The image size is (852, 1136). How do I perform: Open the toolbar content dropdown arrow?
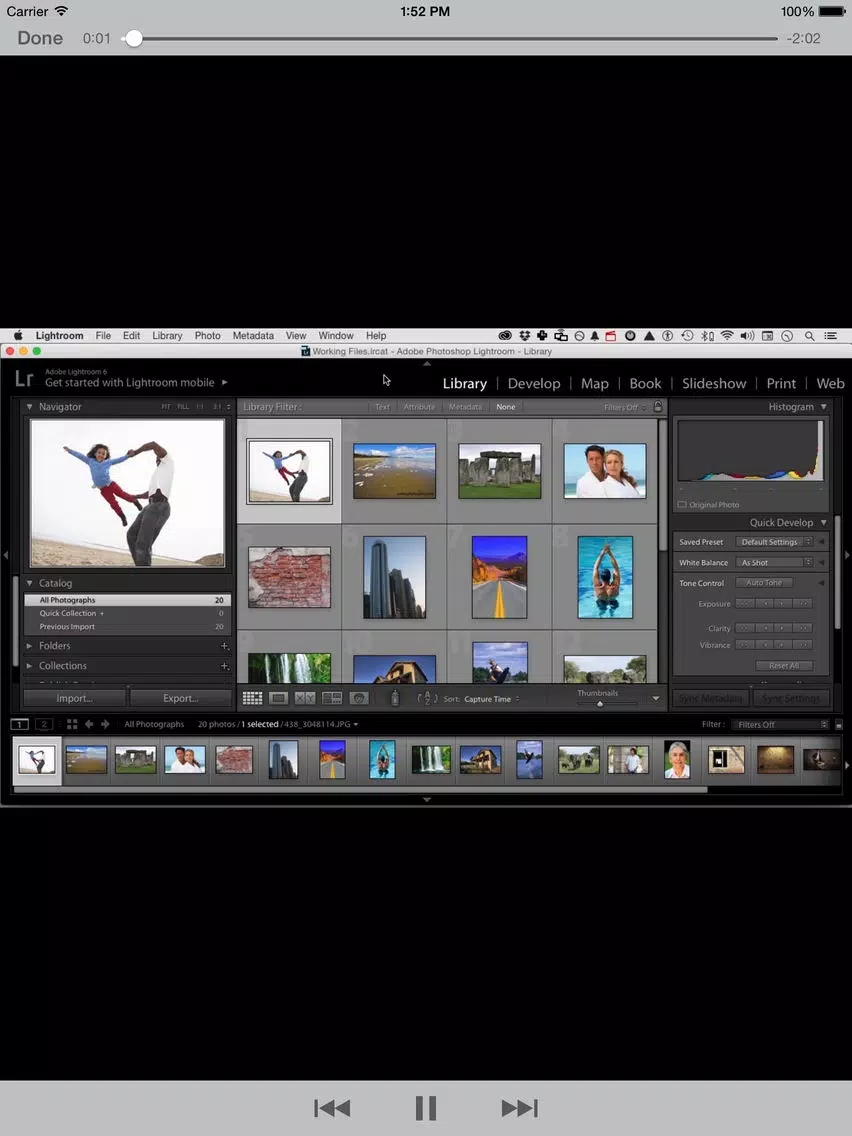656,699
